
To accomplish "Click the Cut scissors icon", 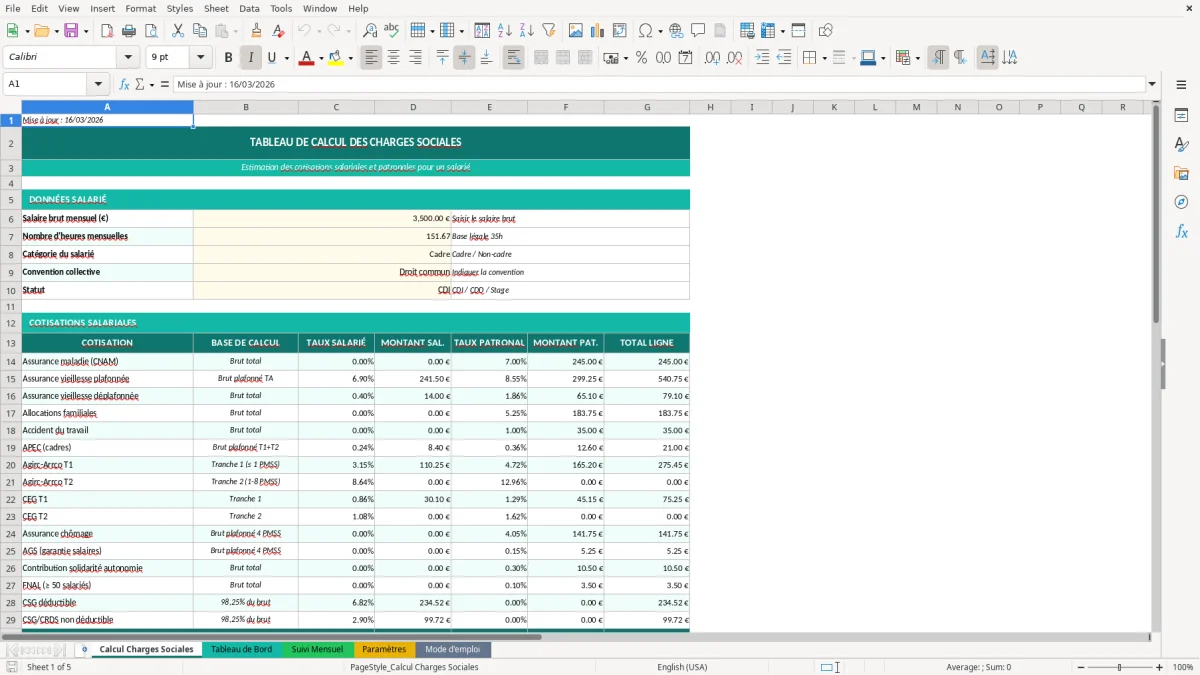I will coord(178,31).
